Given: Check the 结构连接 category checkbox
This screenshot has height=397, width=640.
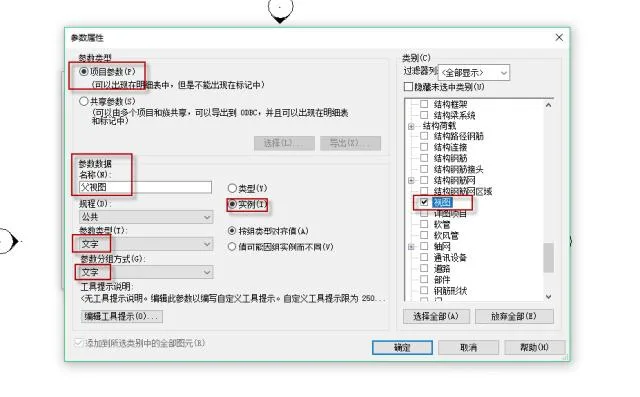Looking at the screenshot, I should [424, 147].
